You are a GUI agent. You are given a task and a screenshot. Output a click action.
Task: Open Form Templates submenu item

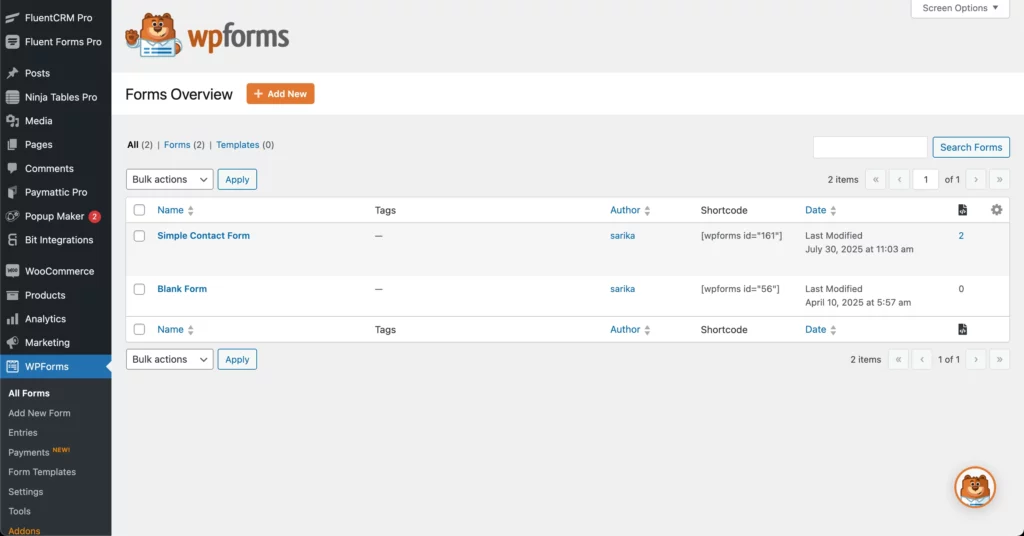[x=42, y=471]
